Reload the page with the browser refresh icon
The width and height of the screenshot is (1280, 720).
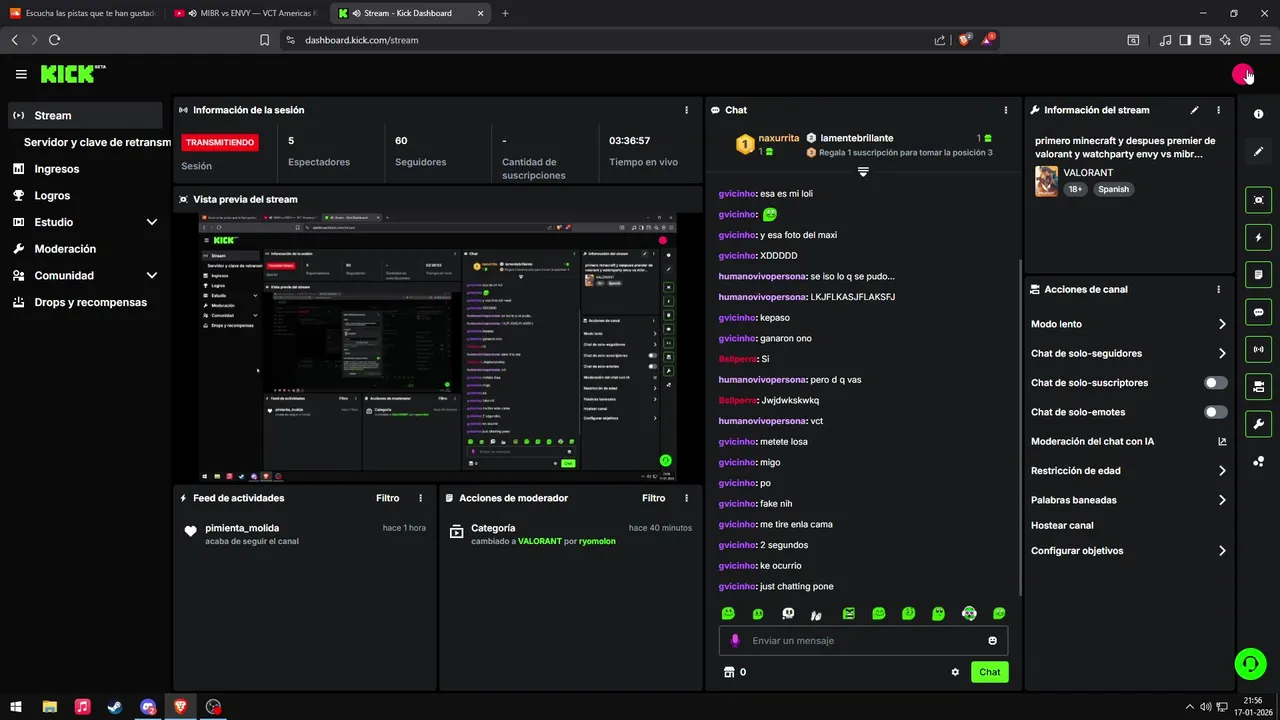point(54,40)
